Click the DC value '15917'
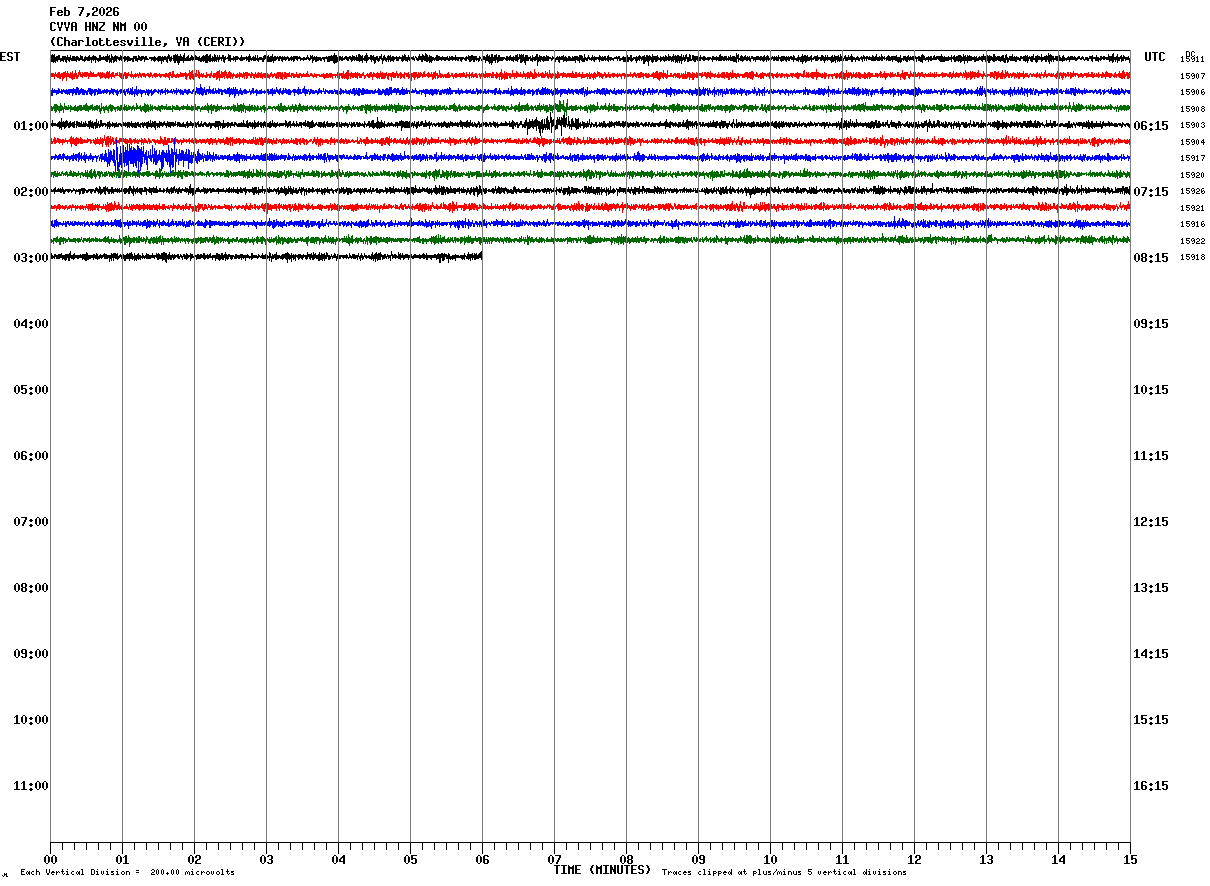Viewport: 1210px width, 886px height. (x=1192, y=159)
